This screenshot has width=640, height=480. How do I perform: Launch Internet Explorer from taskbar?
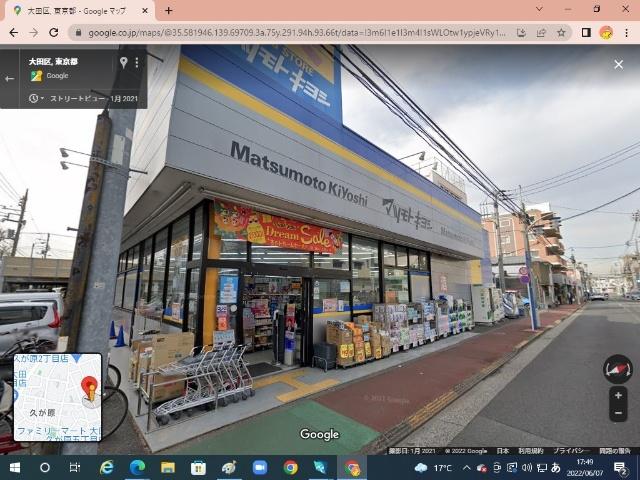pos(107,467)
